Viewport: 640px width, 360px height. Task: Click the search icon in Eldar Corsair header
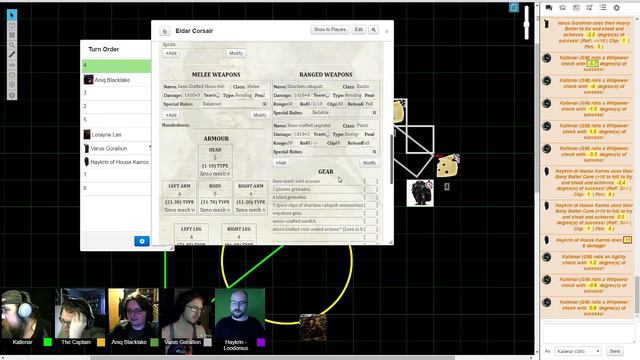point(373,30)
